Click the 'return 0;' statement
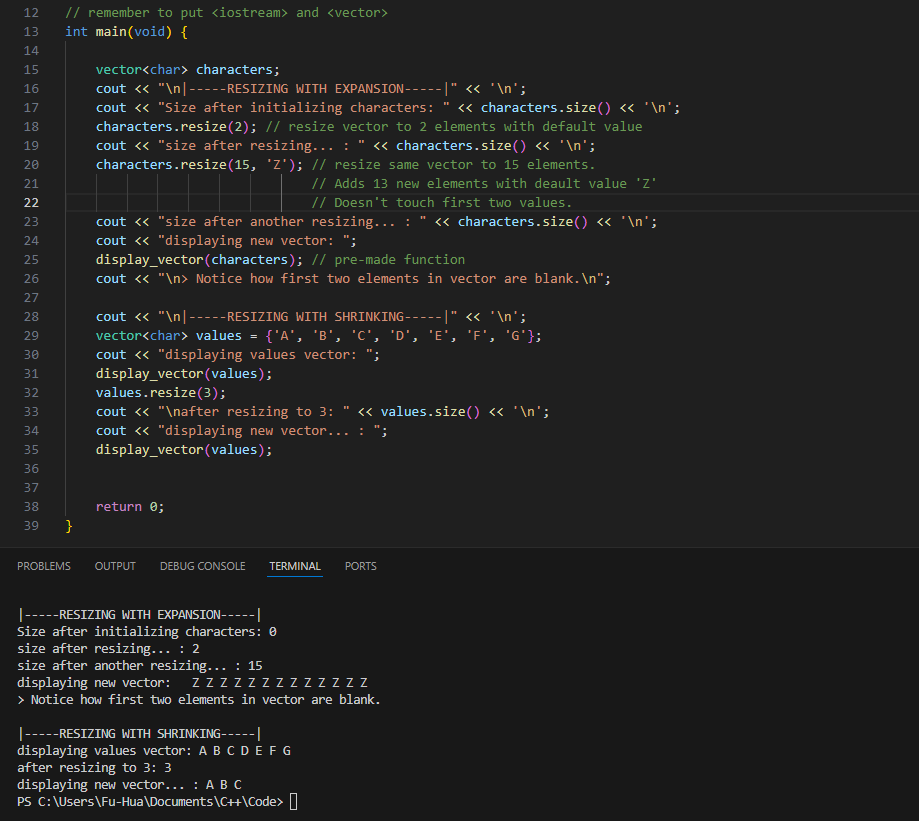The height and width of the screenshot is (821, 919). point(130,506)
